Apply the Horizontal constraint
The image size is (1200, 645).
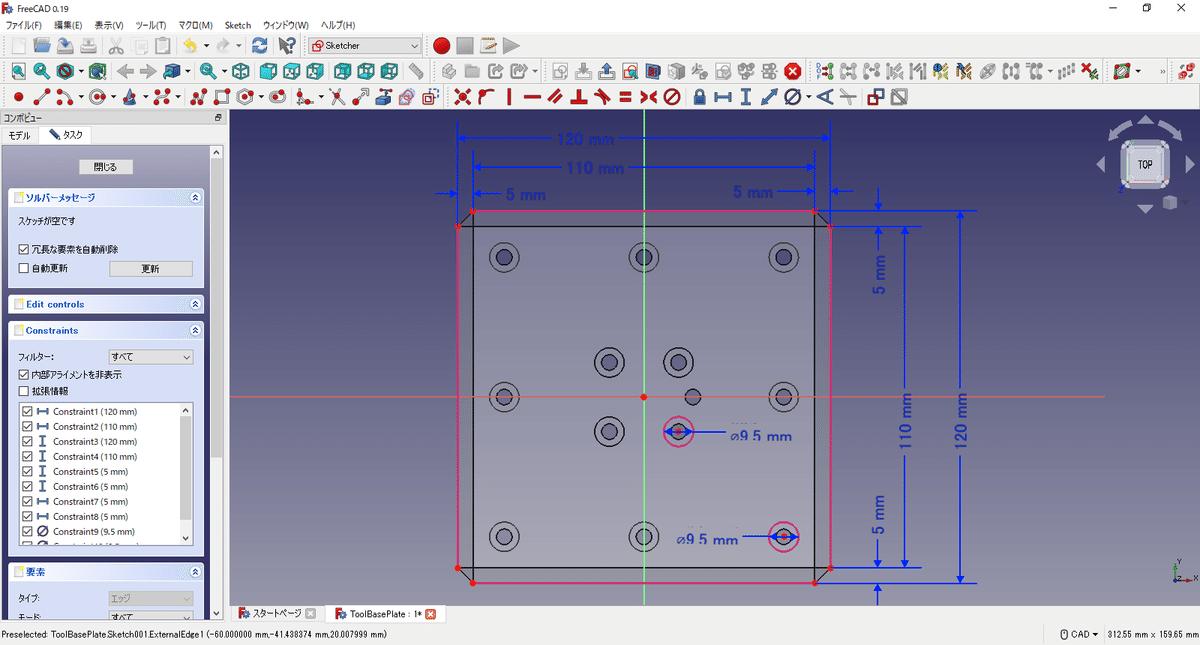click(x=532, y=97)
